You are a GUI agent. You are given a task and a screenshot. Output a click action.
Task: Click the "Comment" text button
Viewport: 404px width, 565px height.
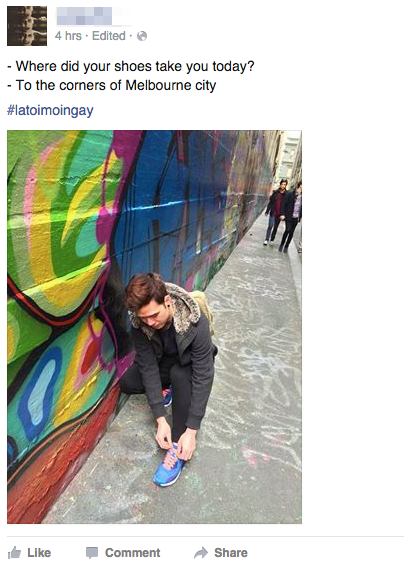point(132,552)
